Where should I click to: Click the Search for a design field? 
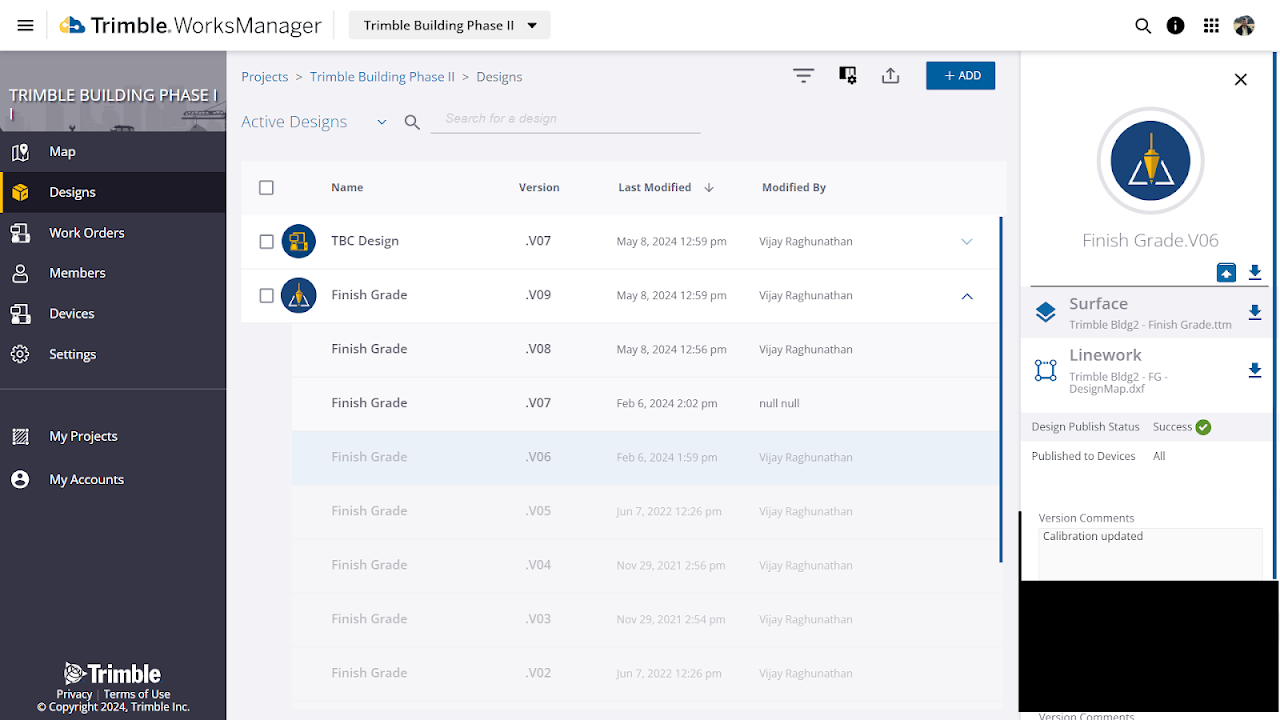pos(565,119)
